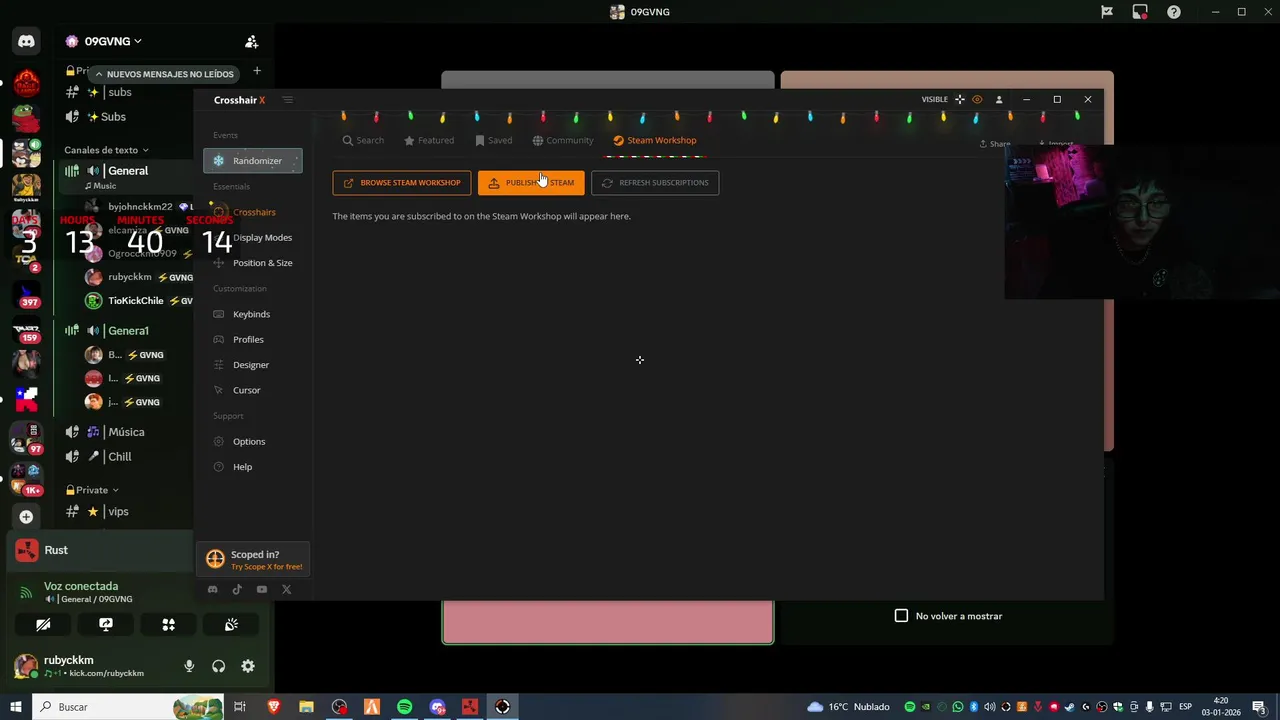Click the Windows Start button
Viewport: 1280px width, 720px height.
pos(16,707)
